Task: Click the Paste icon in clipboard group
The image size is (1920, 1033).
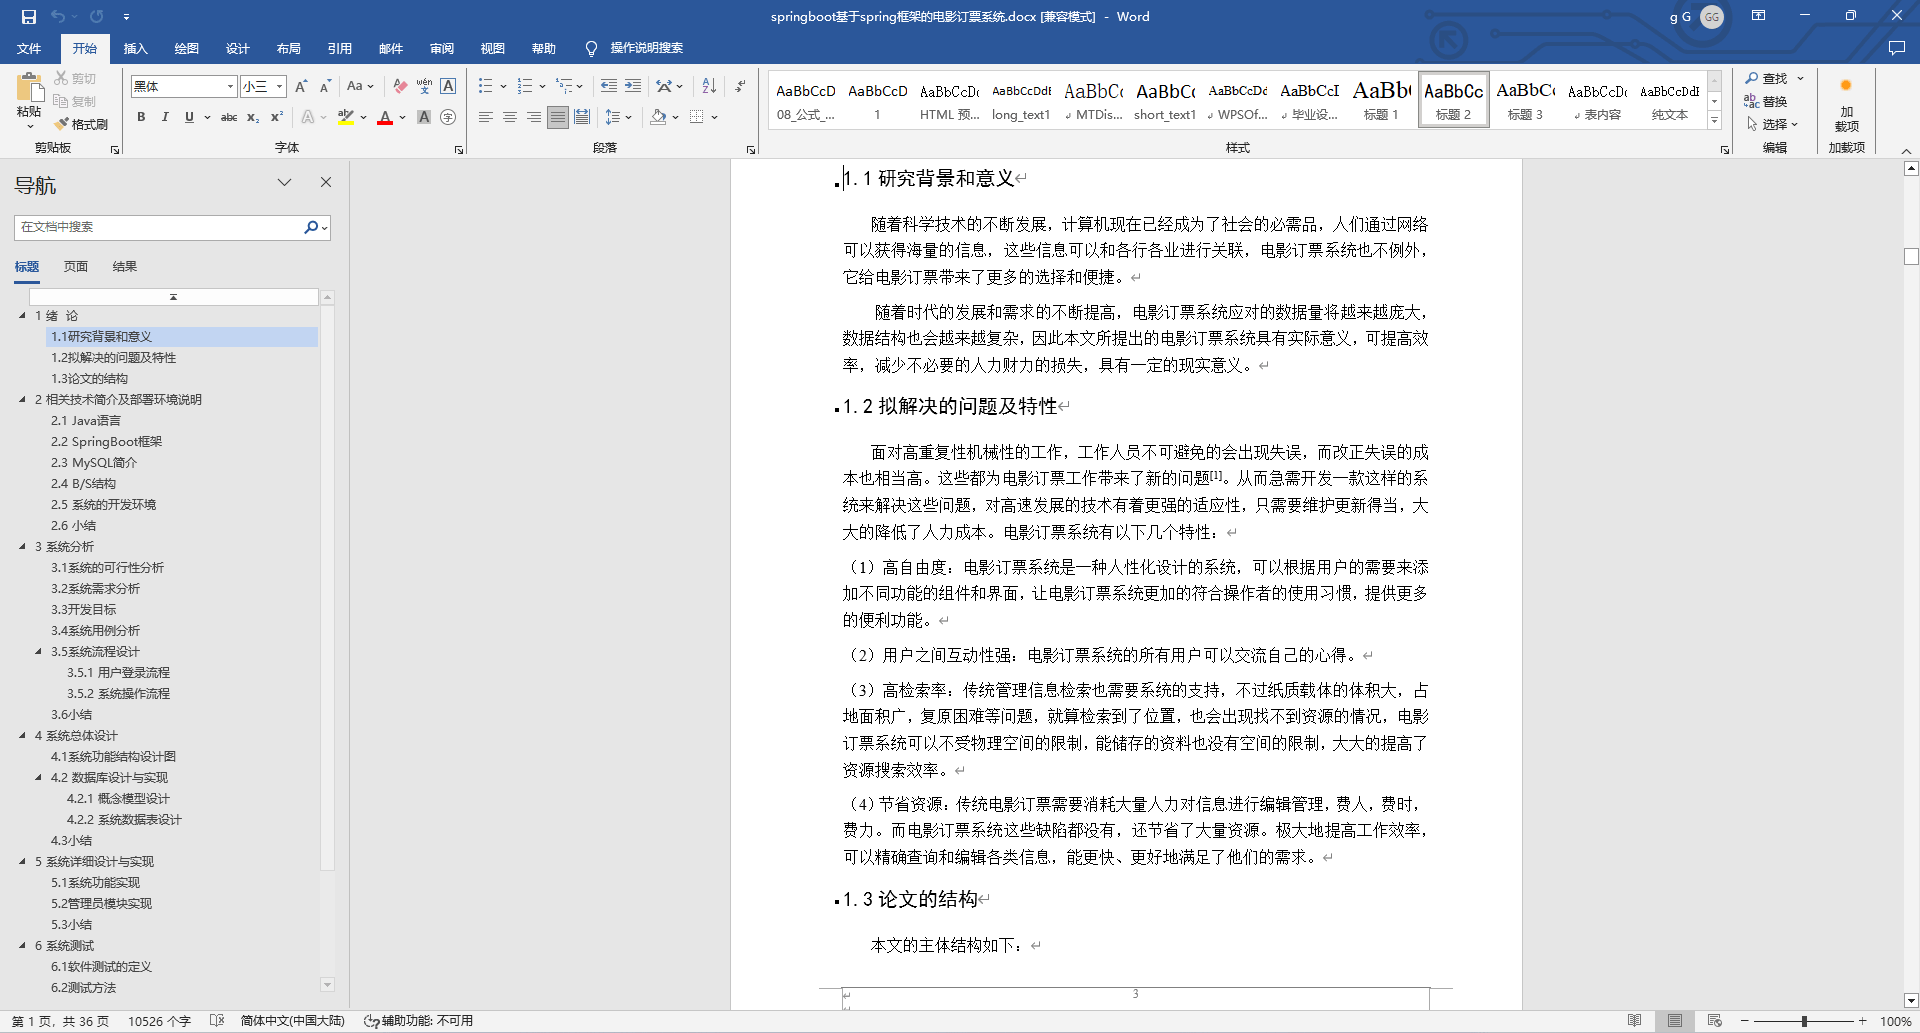Action: [x=29, y=88]
